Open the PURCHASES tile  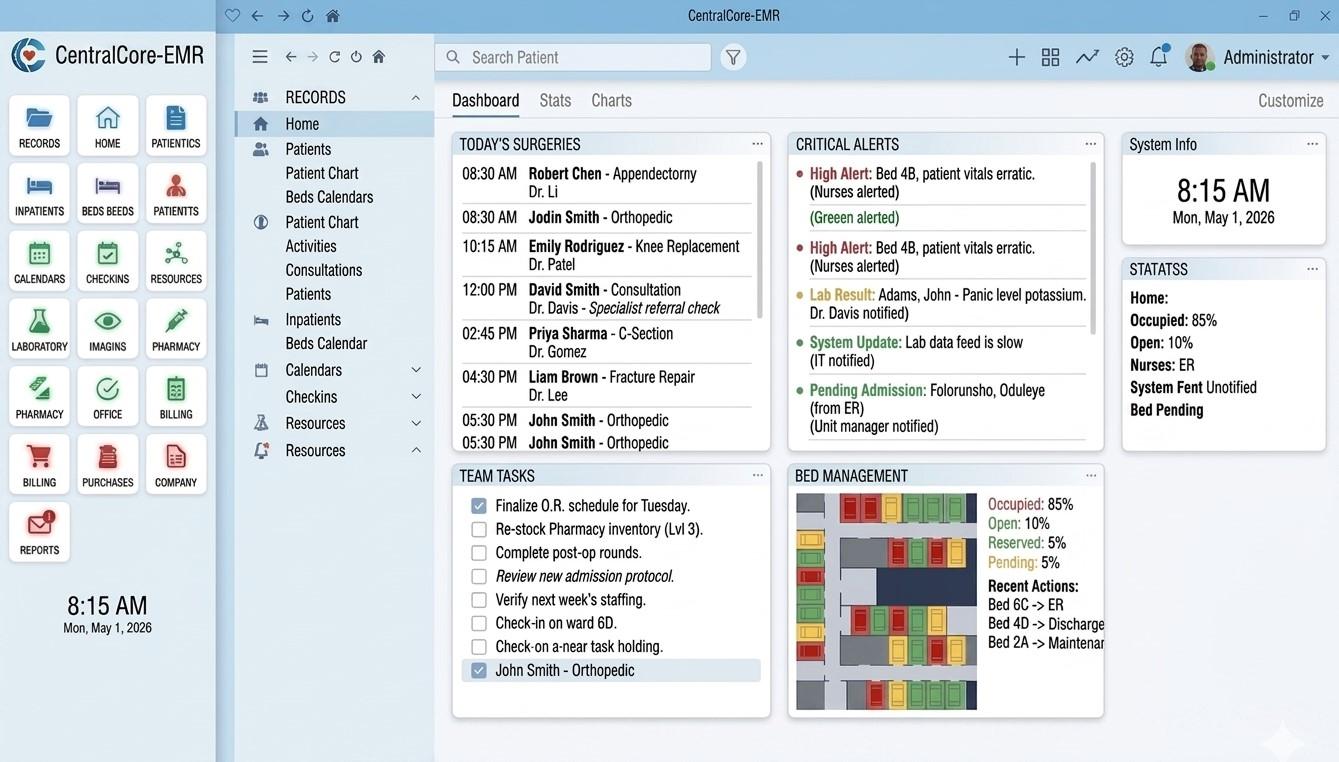pos(108,465)
